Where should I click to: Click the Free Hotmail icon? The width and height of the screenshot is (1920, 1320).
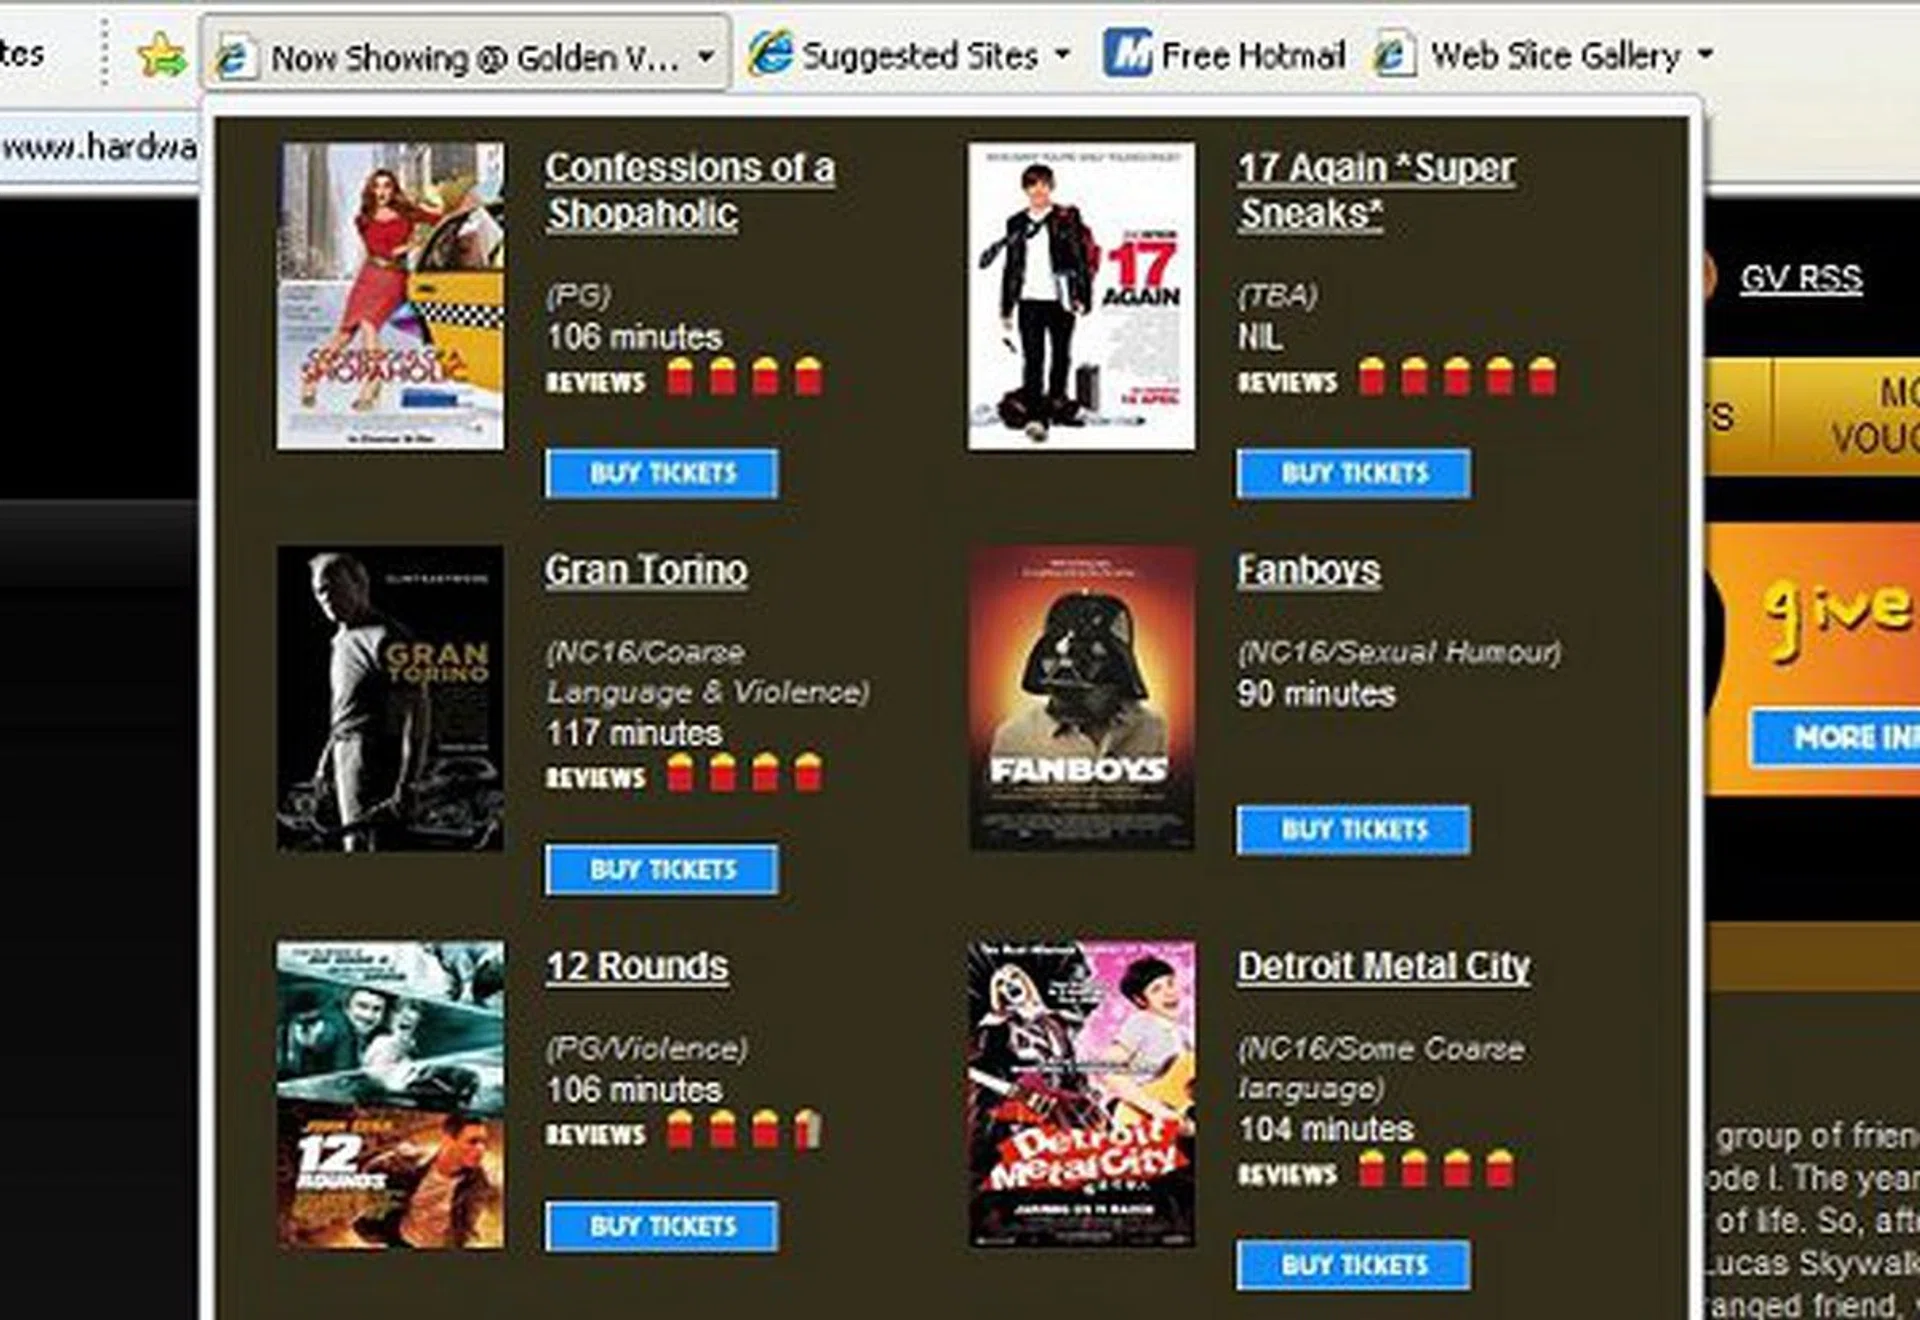(1128, 53)
